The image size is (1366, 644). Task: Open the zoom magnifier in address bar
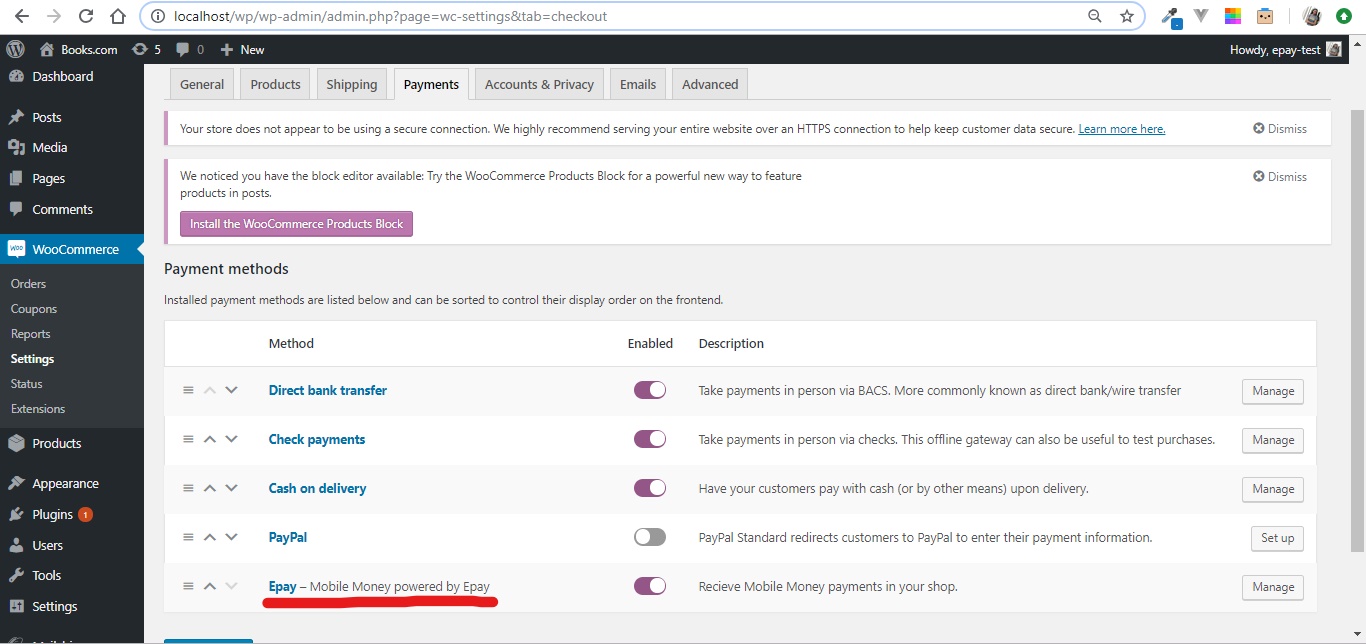click(x=1095, y=16)
